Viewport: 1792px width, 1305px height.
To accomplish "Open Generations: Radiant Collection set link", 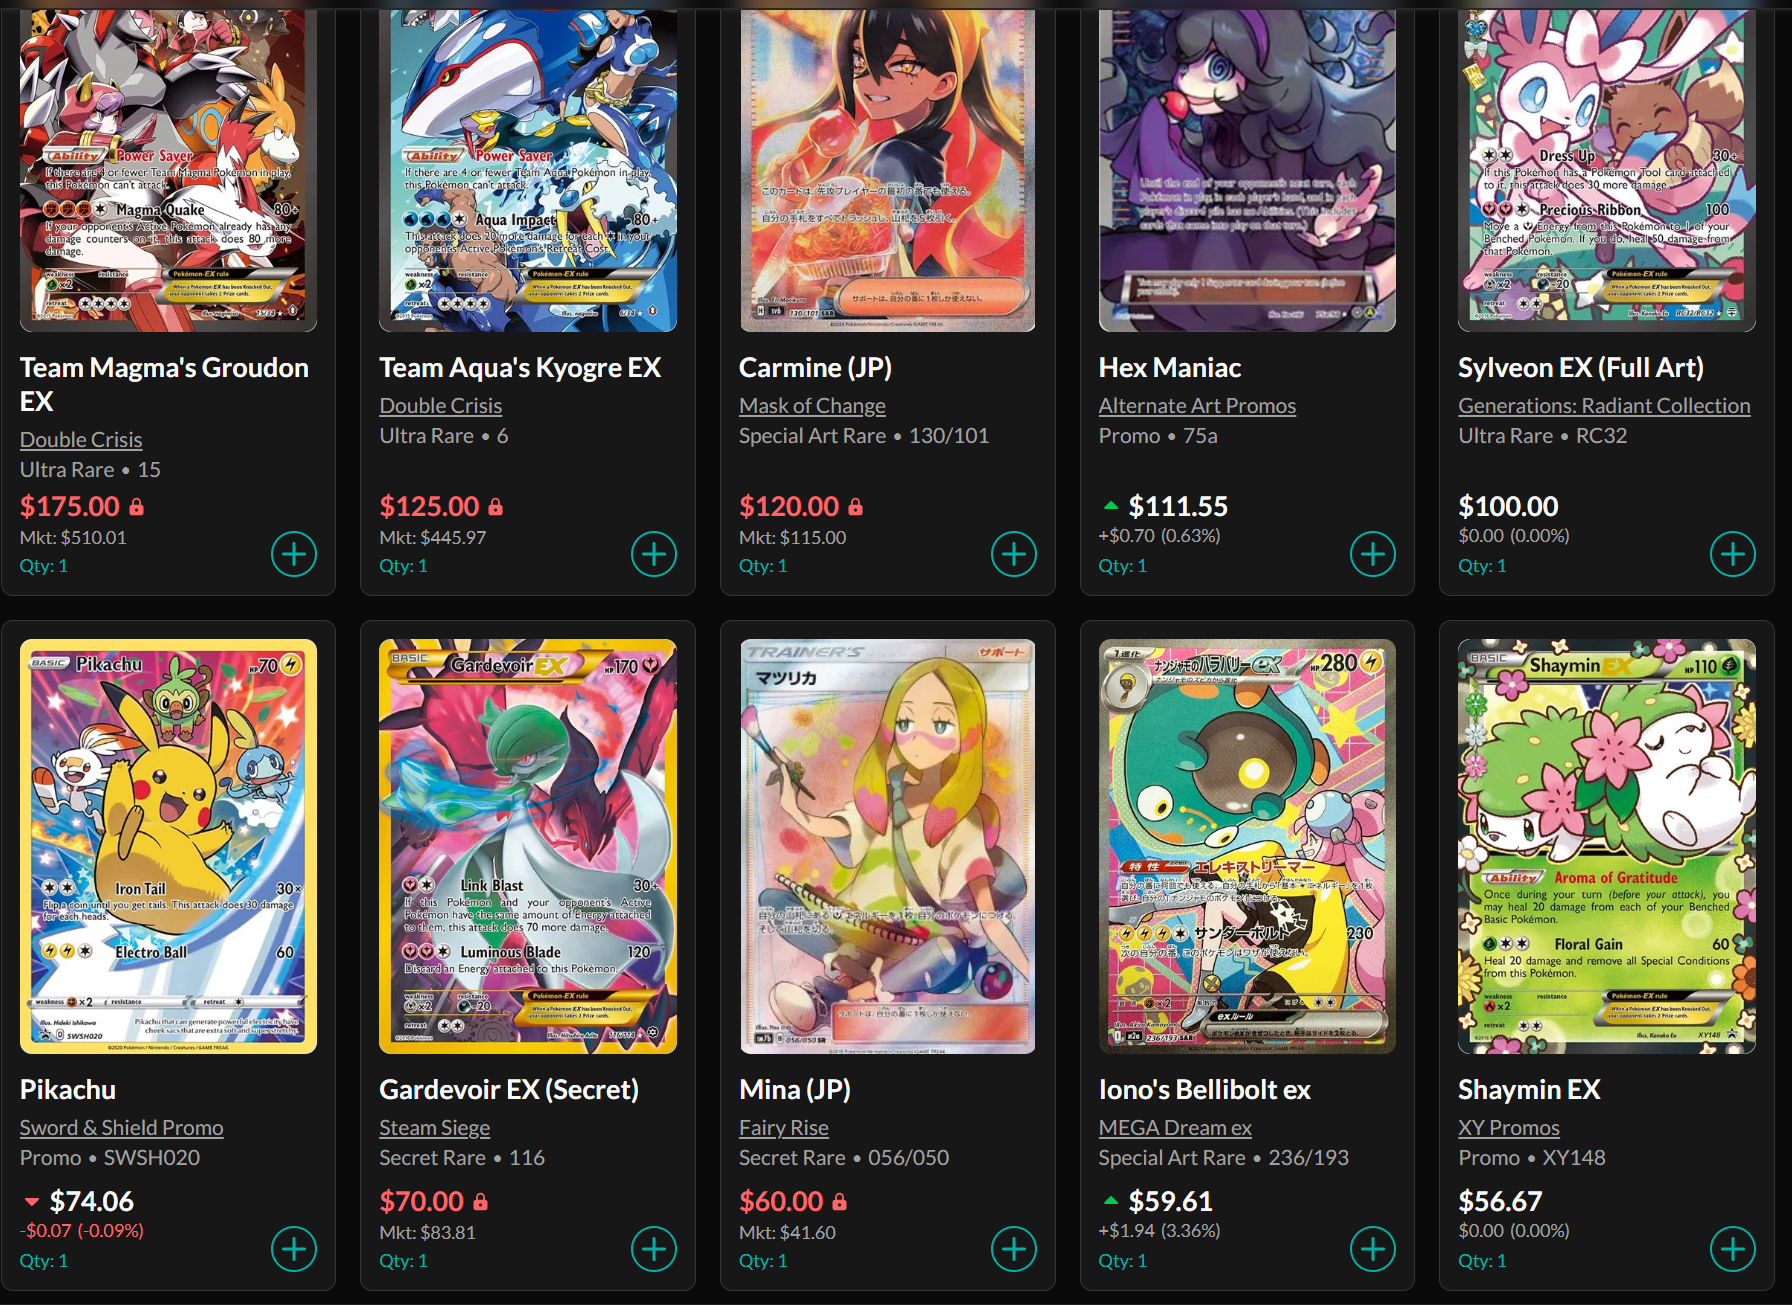I will click(x=1604, y=406).
